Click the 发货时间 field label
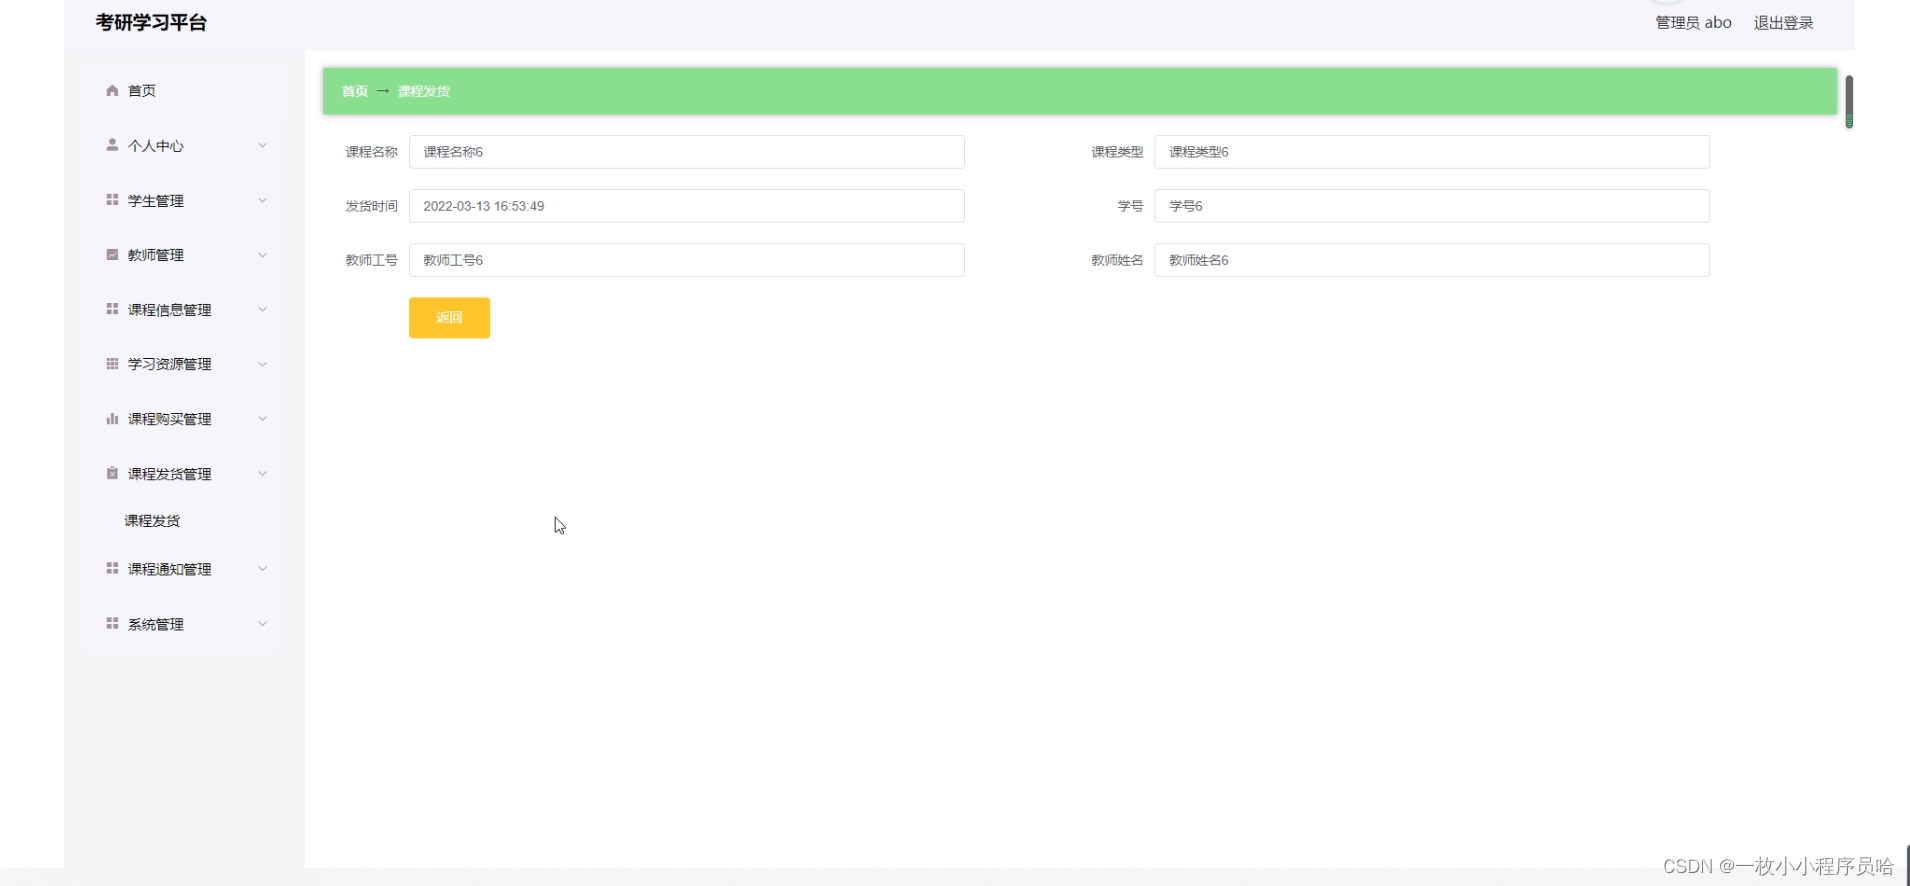Viewport: 1910px width, 886px height. point(371,206)
